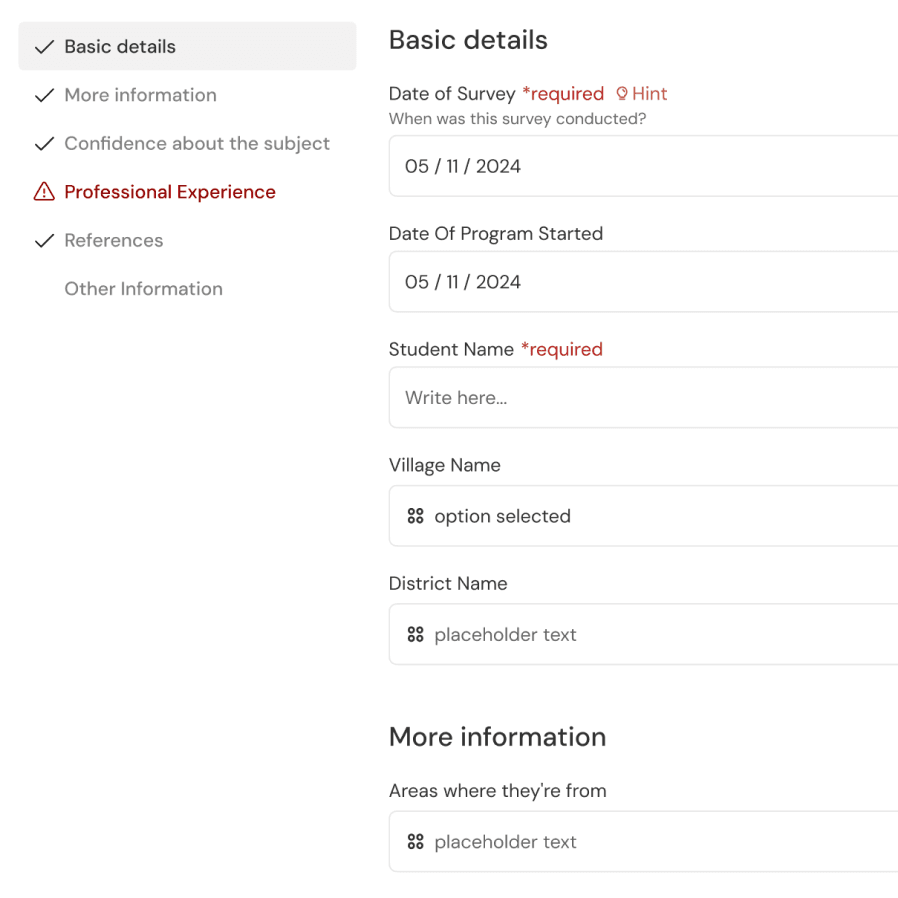Click the Village Name label

coord(444,465)
